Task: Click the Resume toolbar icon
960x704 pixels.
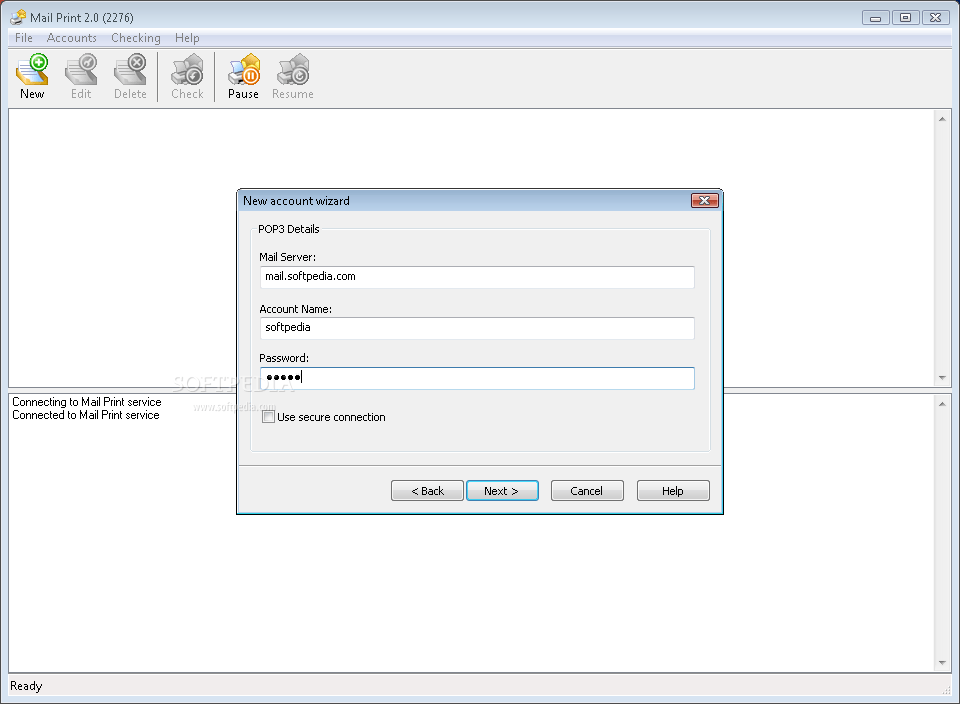Action: click(293, 77)
